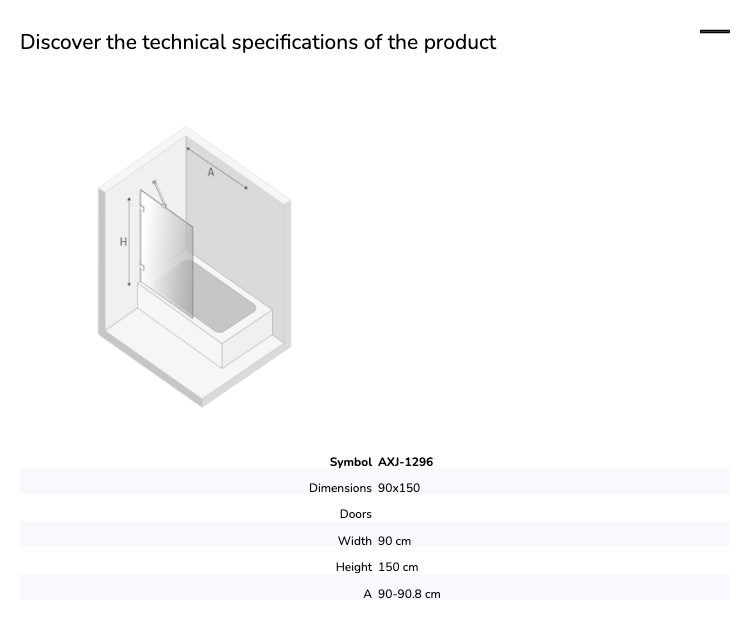Select the AXJ-1296 symbol value
750x620 pixels.
pyautogui.click(x=406, y=462)
